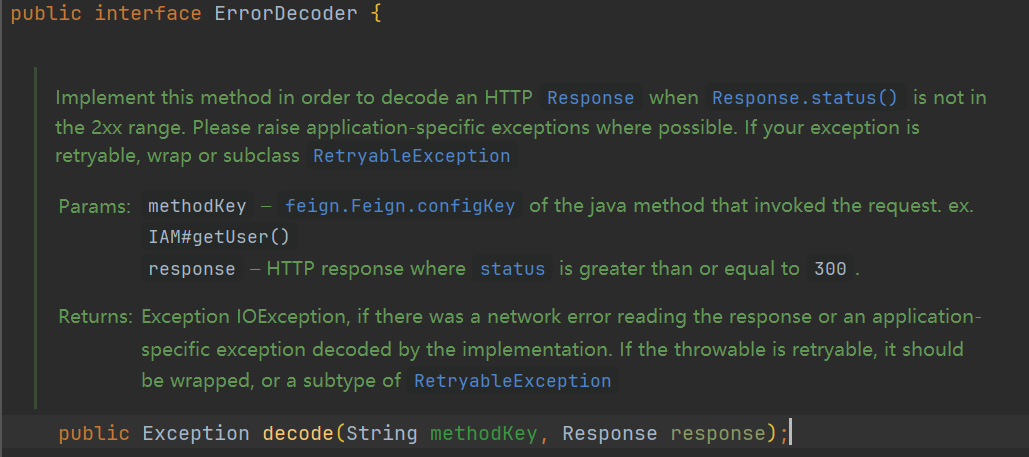1029x457 pixels.
Task: Place the caret after the decode line's semicolon
Action: pyautogui.click(x=791, y=433)
